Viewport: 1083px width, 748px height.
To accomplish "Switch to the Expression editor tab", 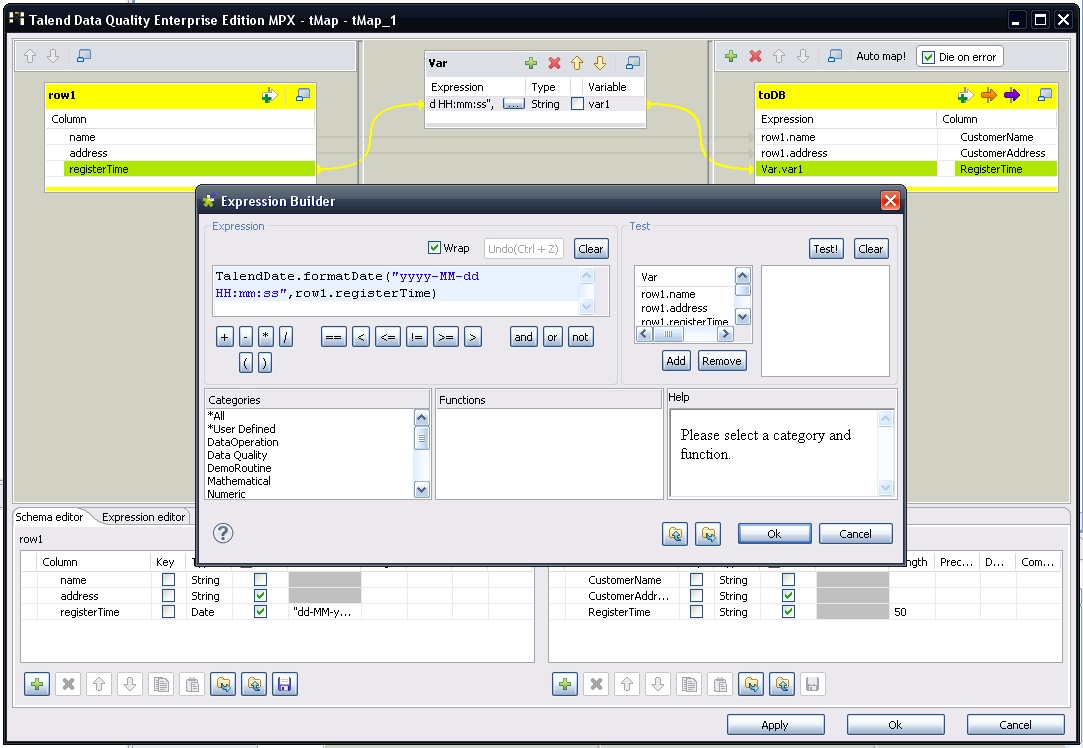I will pos(144,517).
